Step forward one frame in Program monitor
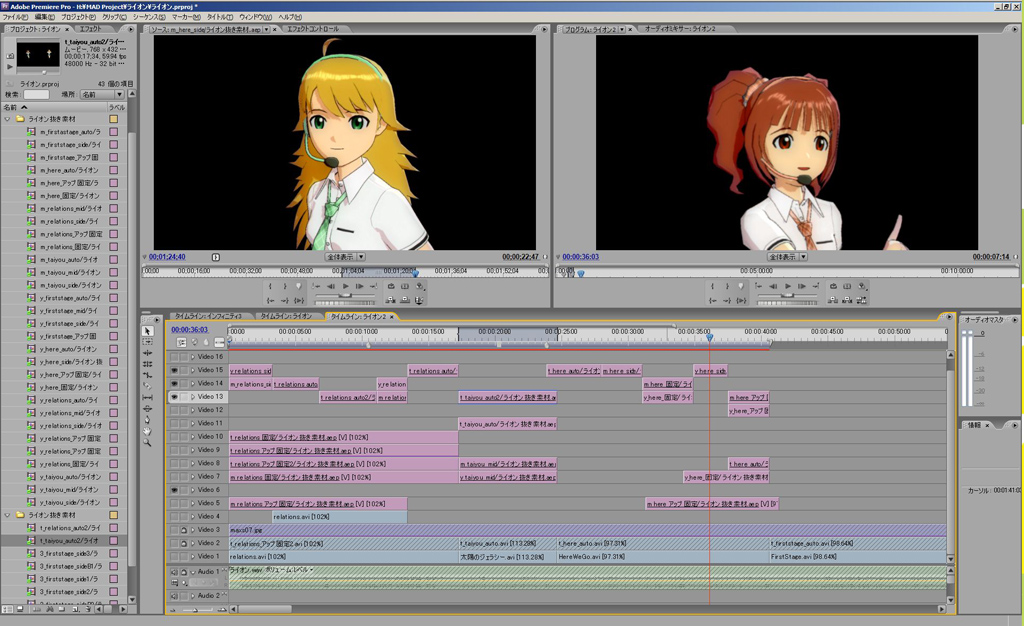1024x626 pixels. (x=802, y=287)
